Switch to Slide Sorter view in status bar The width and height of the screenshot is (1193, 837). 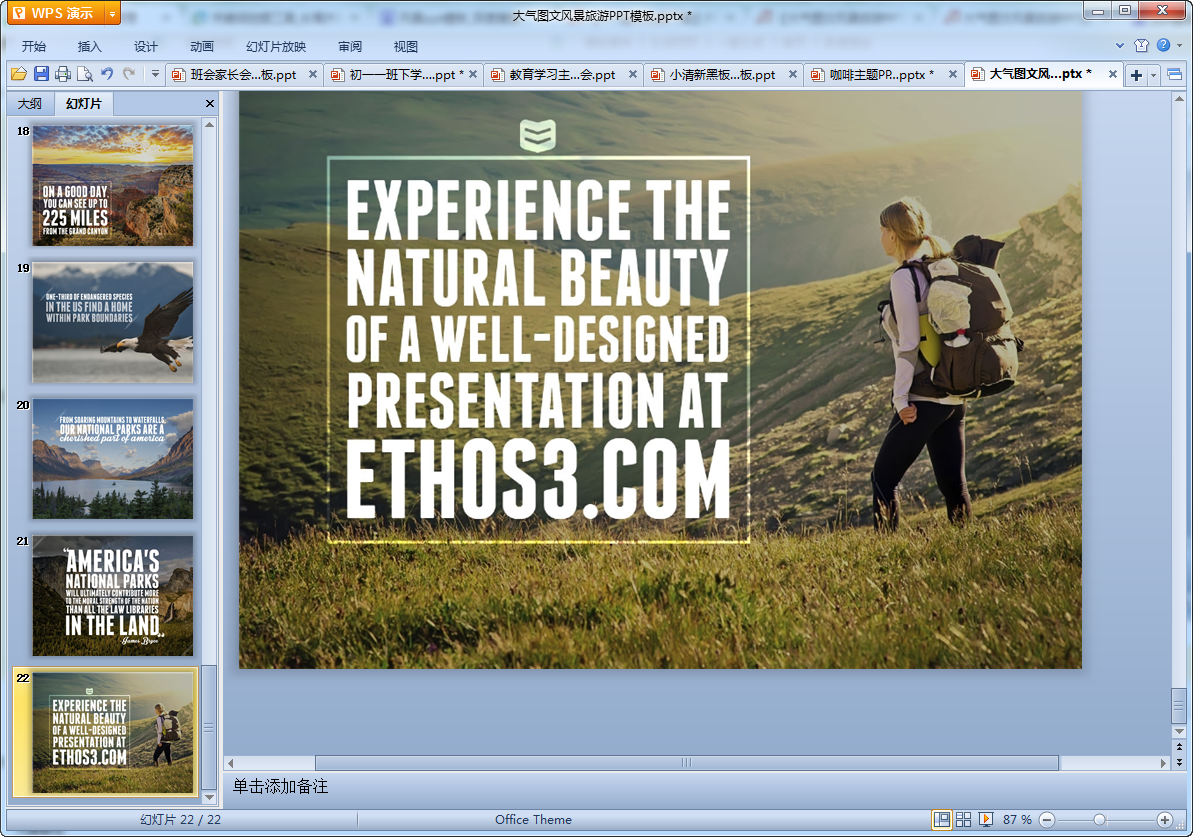[x=963, y=819]
